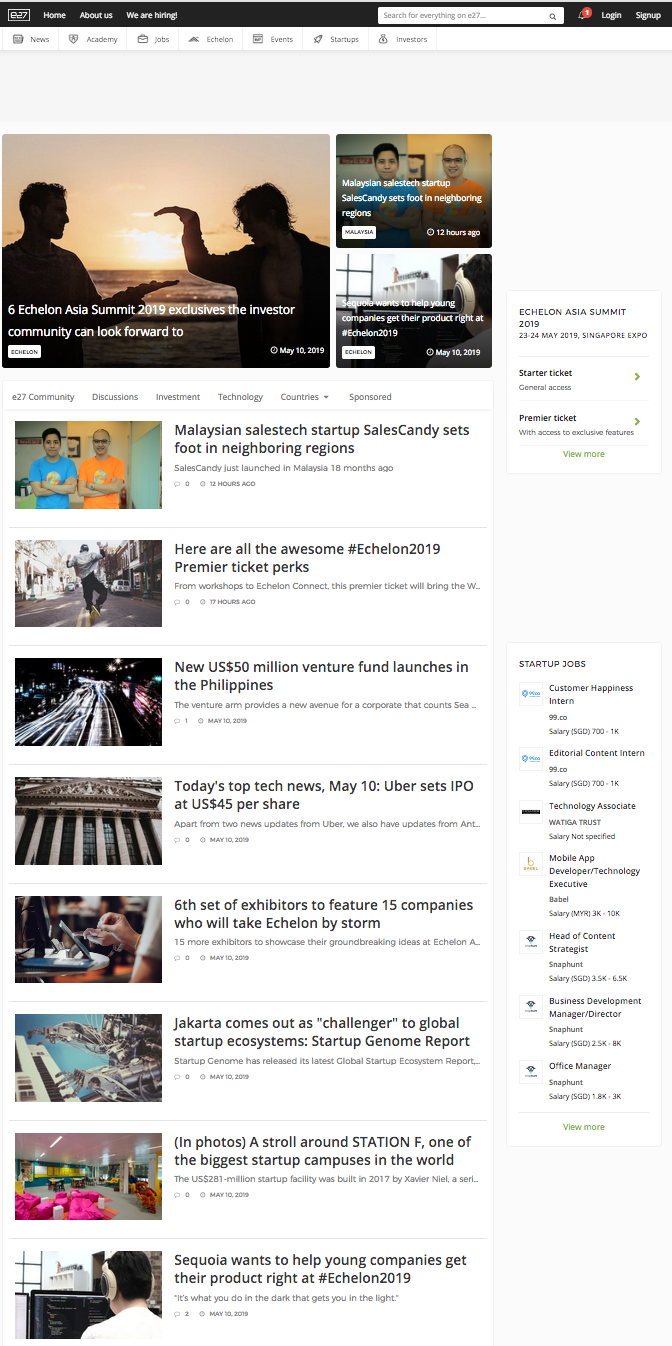Open We are hiring! link
This screenshot has height=1346, width=672.
(x=152, y=16)
